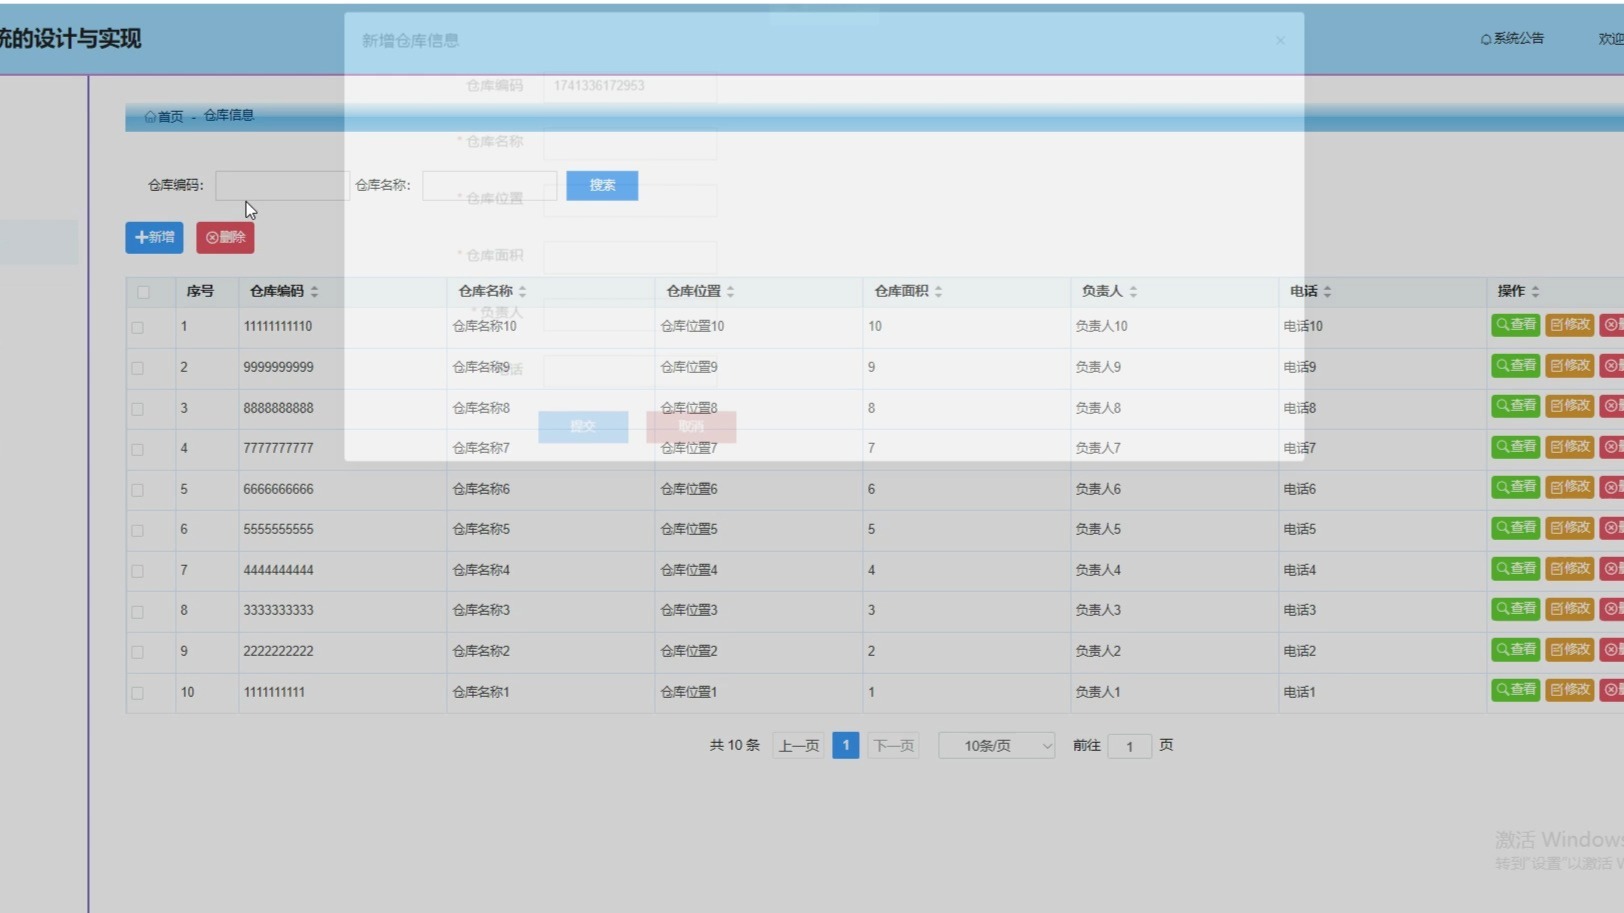Check the row checkbox for 仓库名称6

point(138,488)
